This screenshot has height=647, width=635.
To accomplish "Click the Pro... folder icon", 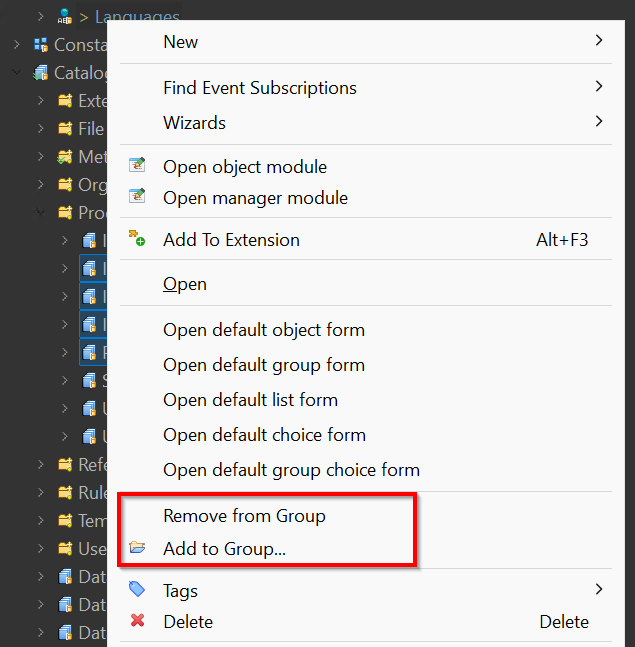I will pos(65,213).
